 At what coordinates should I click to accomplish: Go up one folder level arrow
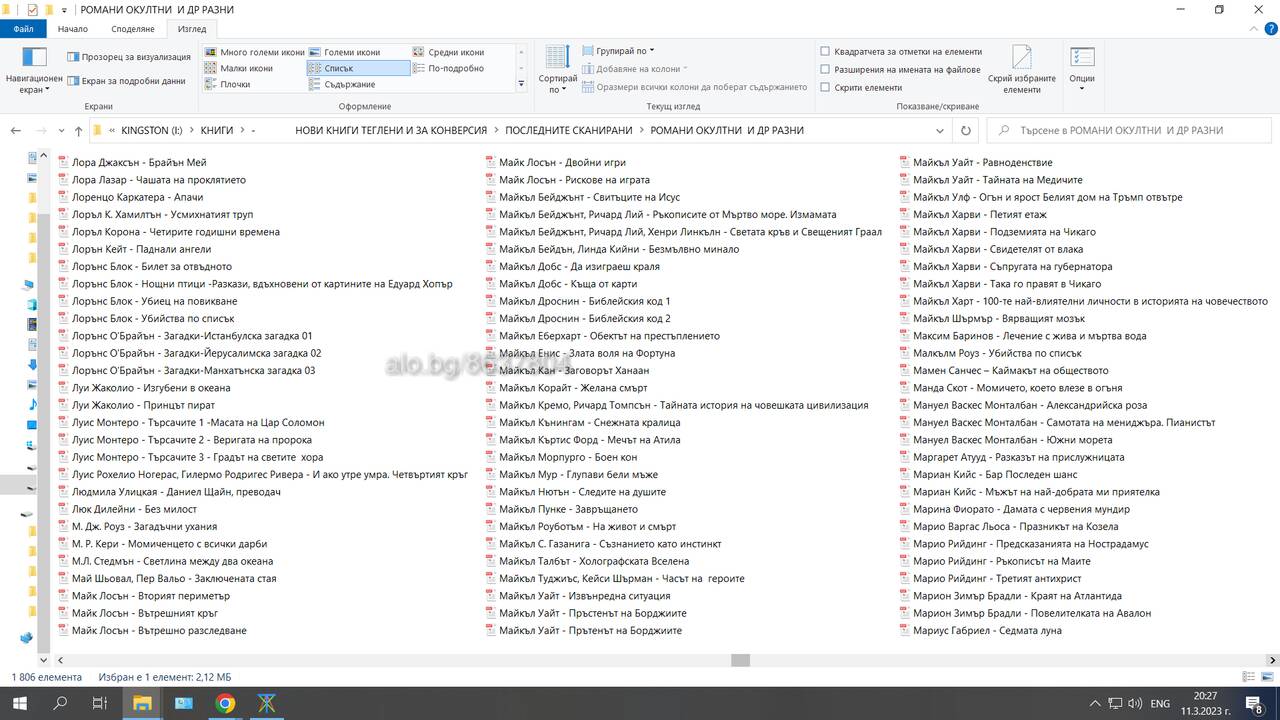tap(78, 130)
